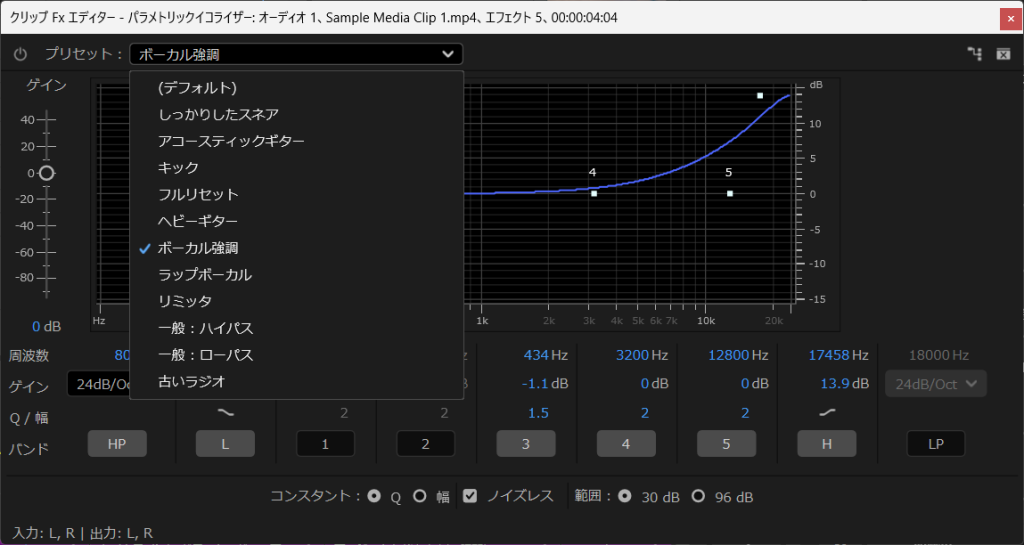Choose the checked ボーカル強調 preset
This screenshot has width=1024, height=545.
click(296, 248)
